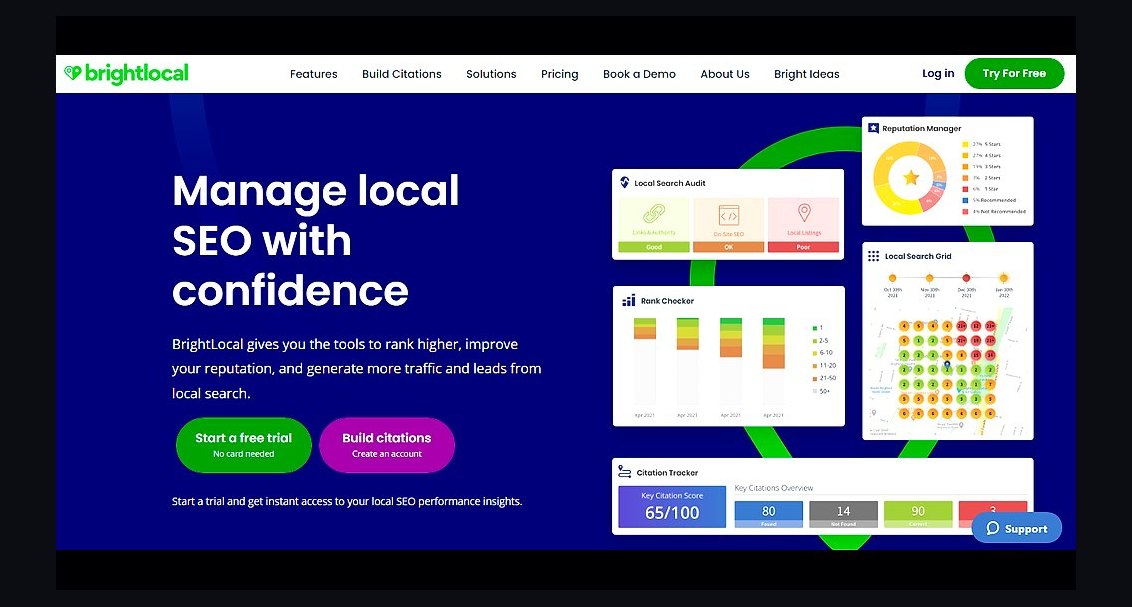
Task: Visit the Bright Ideas section
Action: [x=806, y=74]
